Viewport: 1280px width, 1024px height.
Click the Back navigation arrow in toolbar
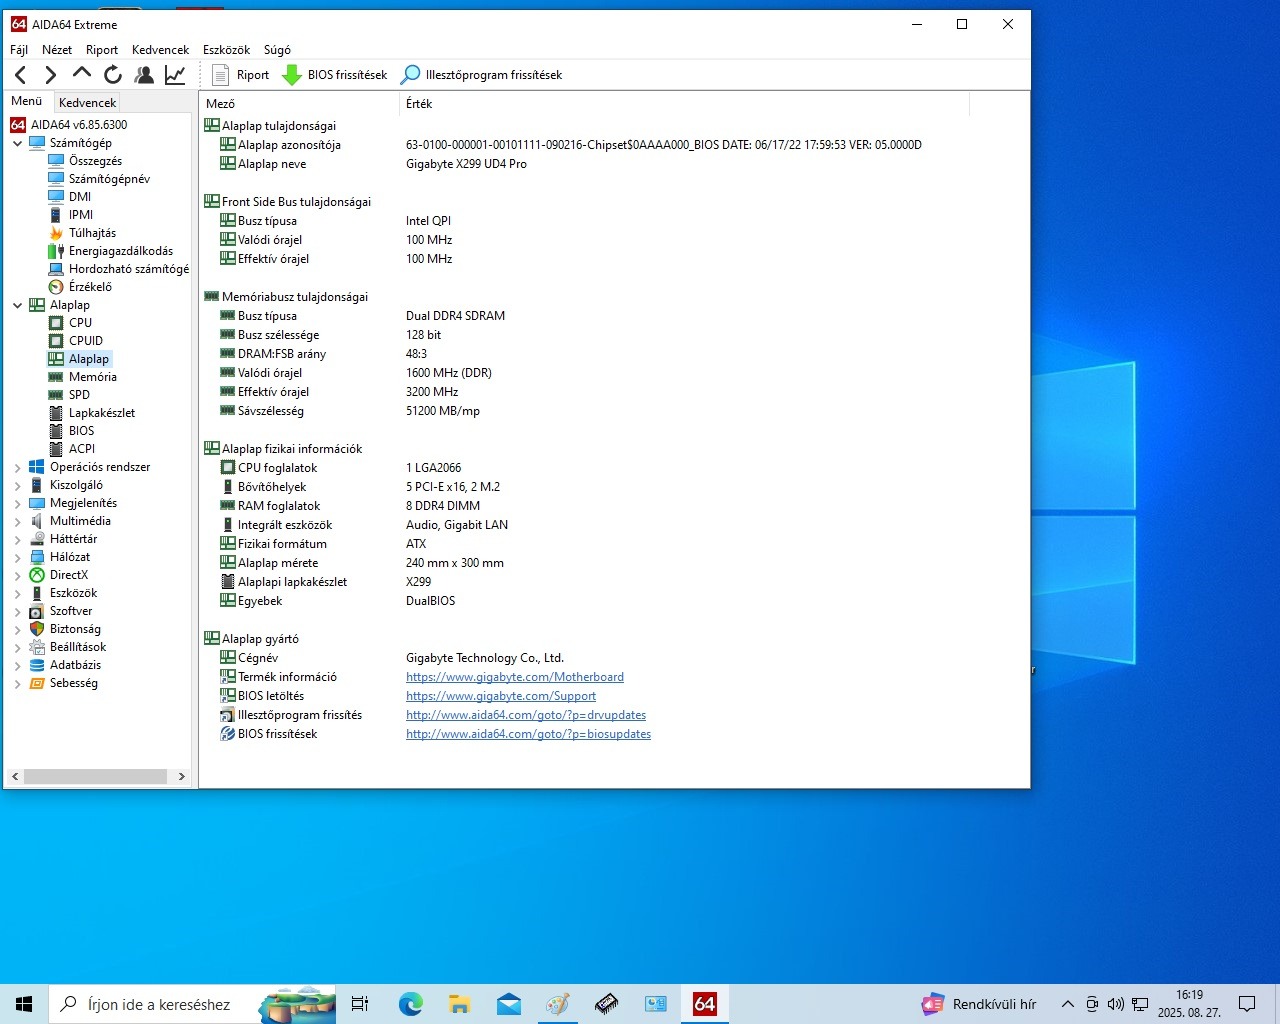pos(21,75)
